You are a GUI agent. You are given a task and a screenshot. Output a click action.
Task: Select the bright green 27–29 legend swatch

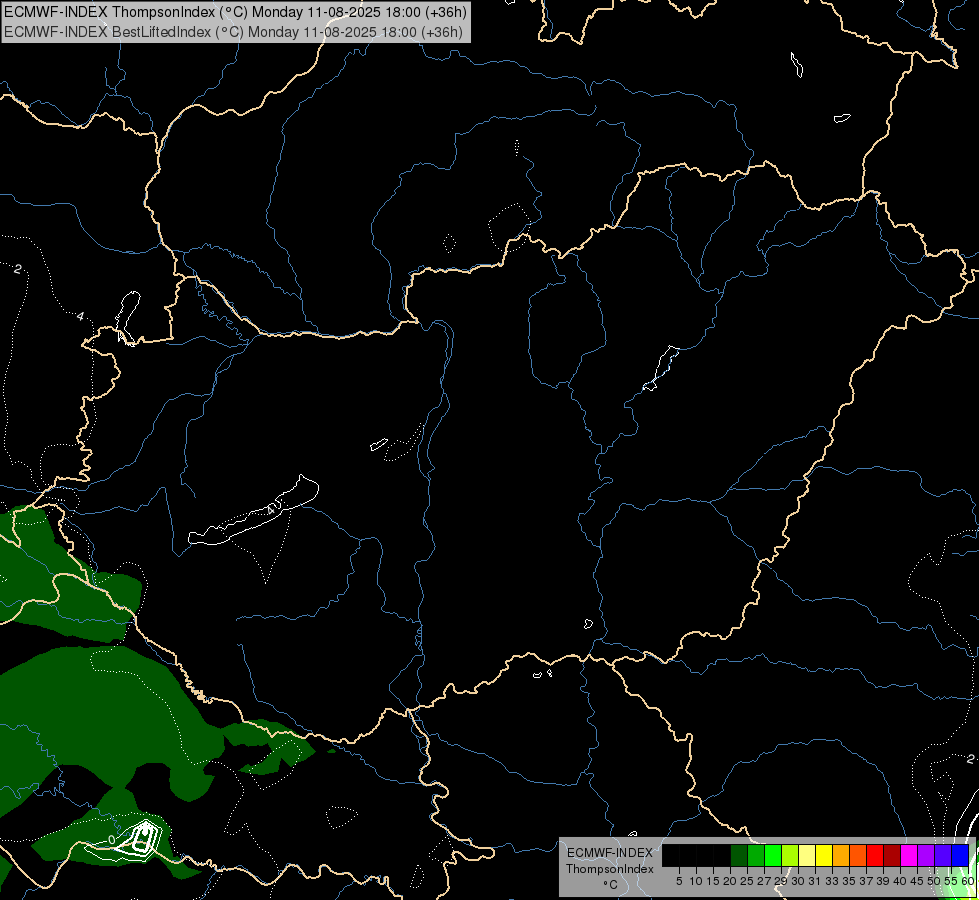[773, 855]
